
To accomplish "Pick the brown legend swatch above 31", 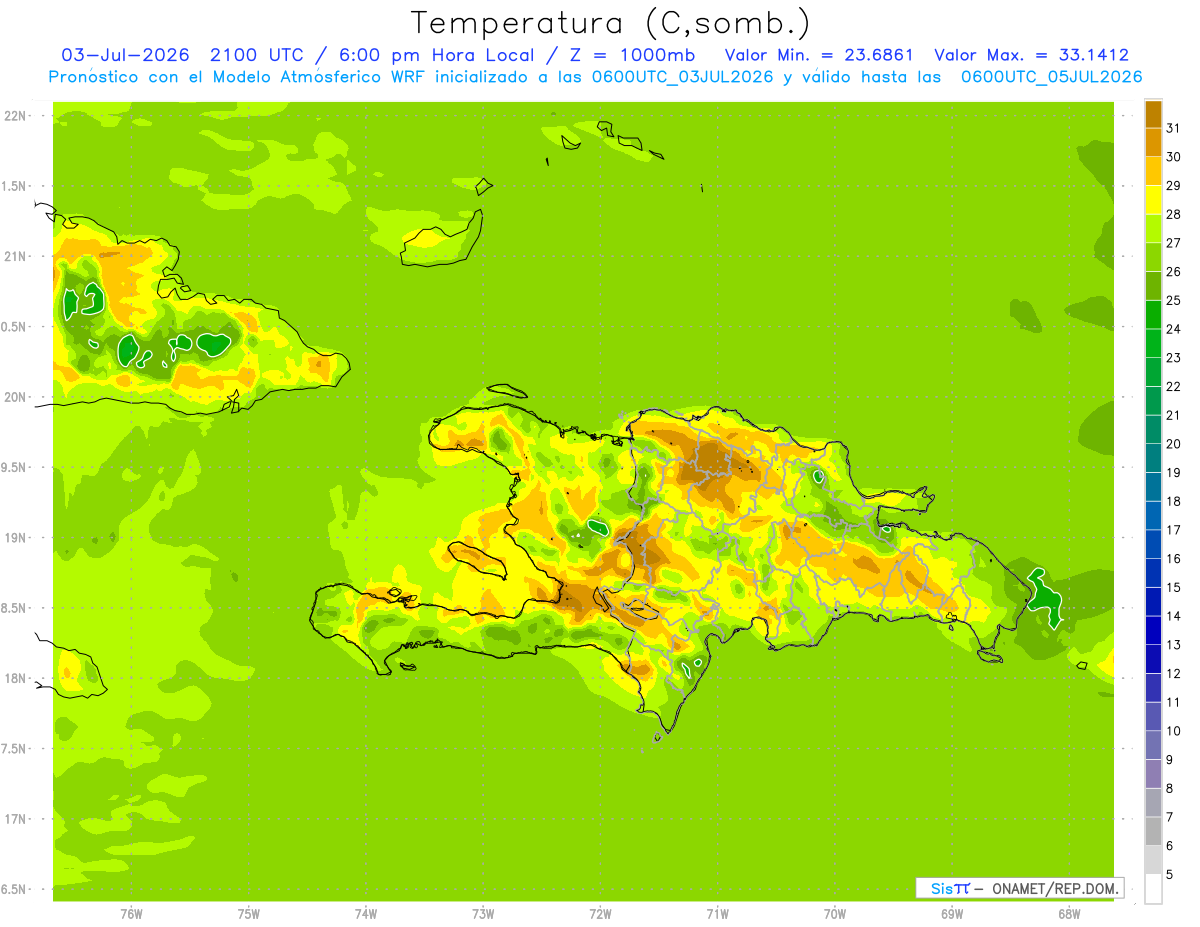I will point(1153,114).
